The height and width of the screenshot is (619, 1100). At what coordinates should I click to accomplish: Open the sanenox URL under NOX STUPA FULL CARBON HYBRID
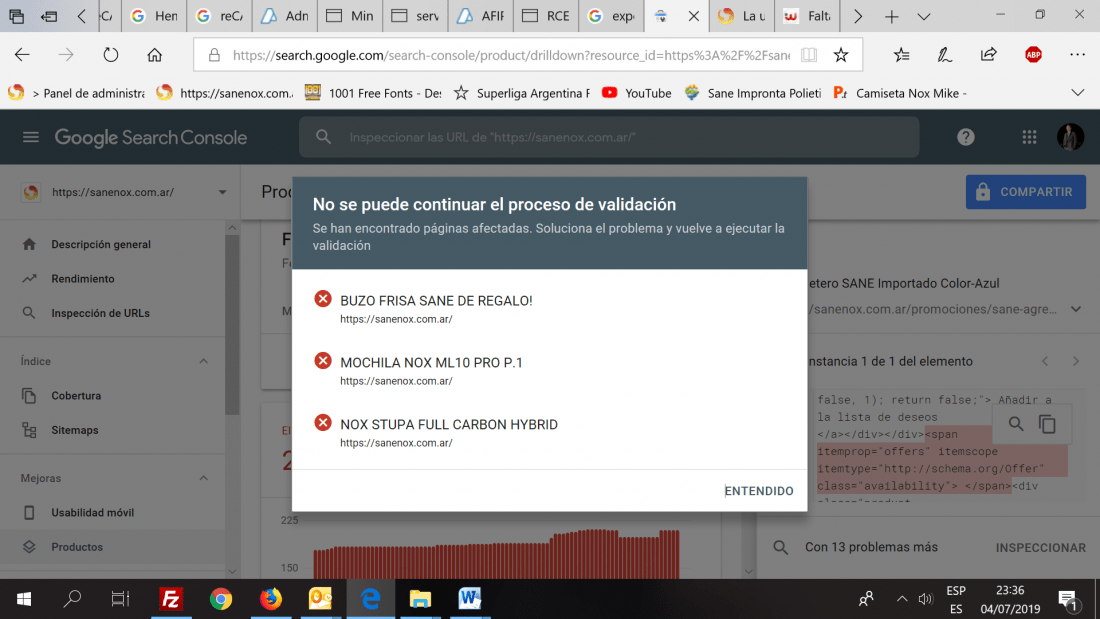tap(396, 443)
